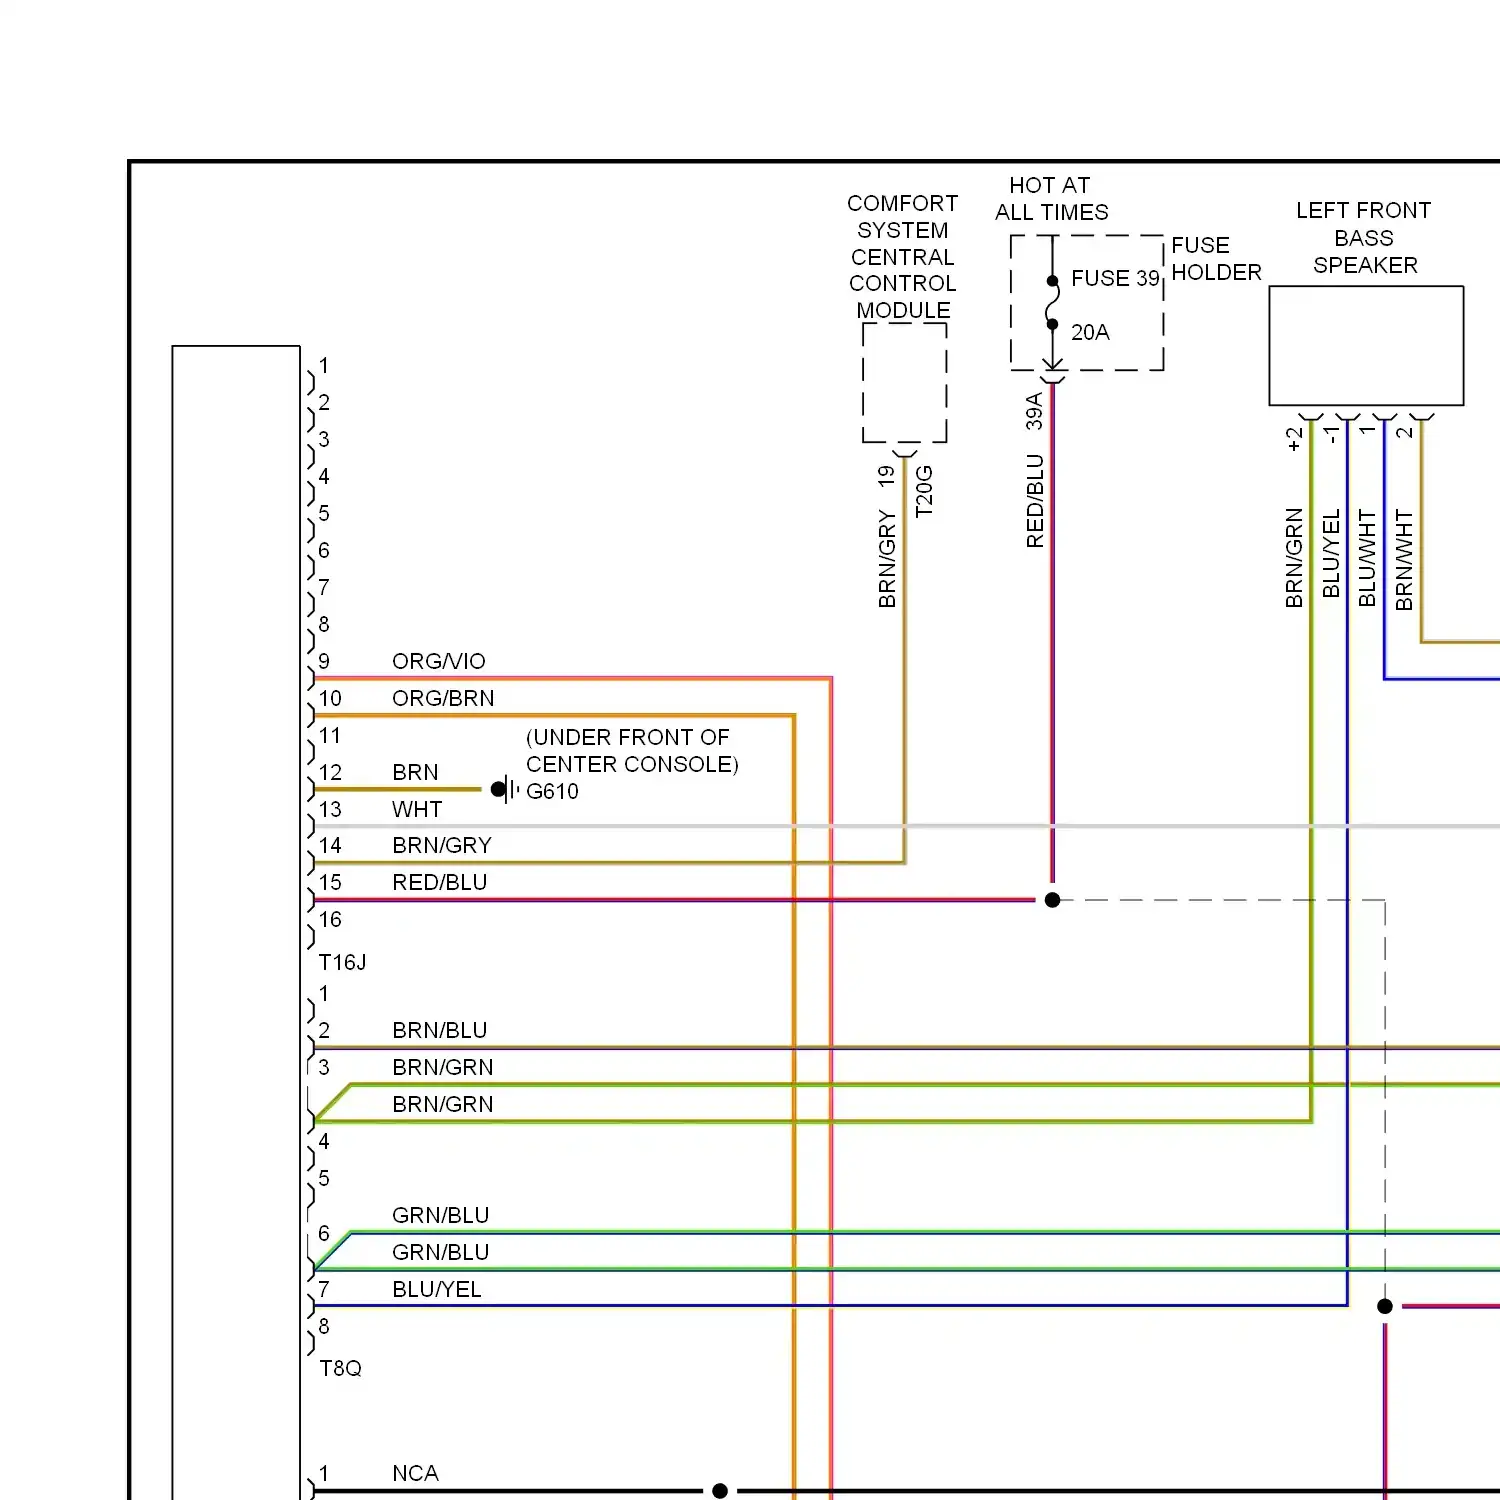
Task: Click the LEFT FRONT BASS SPEAKER title
Action: (x=1364, y=238)
